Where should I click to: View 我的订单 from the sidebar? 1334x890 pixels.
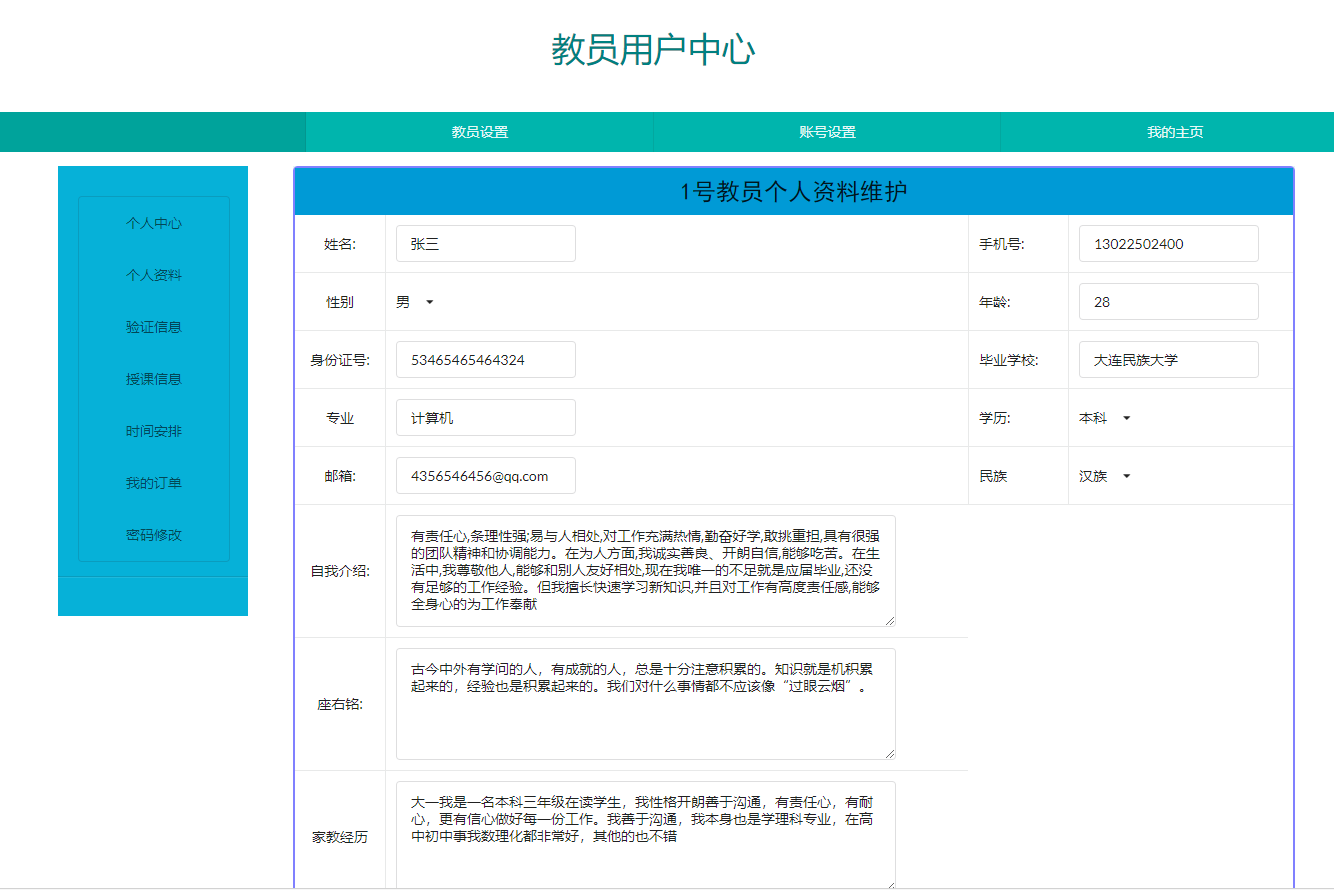pos(152,483)
